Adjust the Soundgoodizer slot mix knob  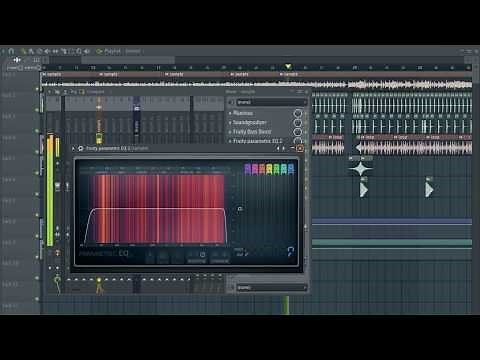click(297, 122)
